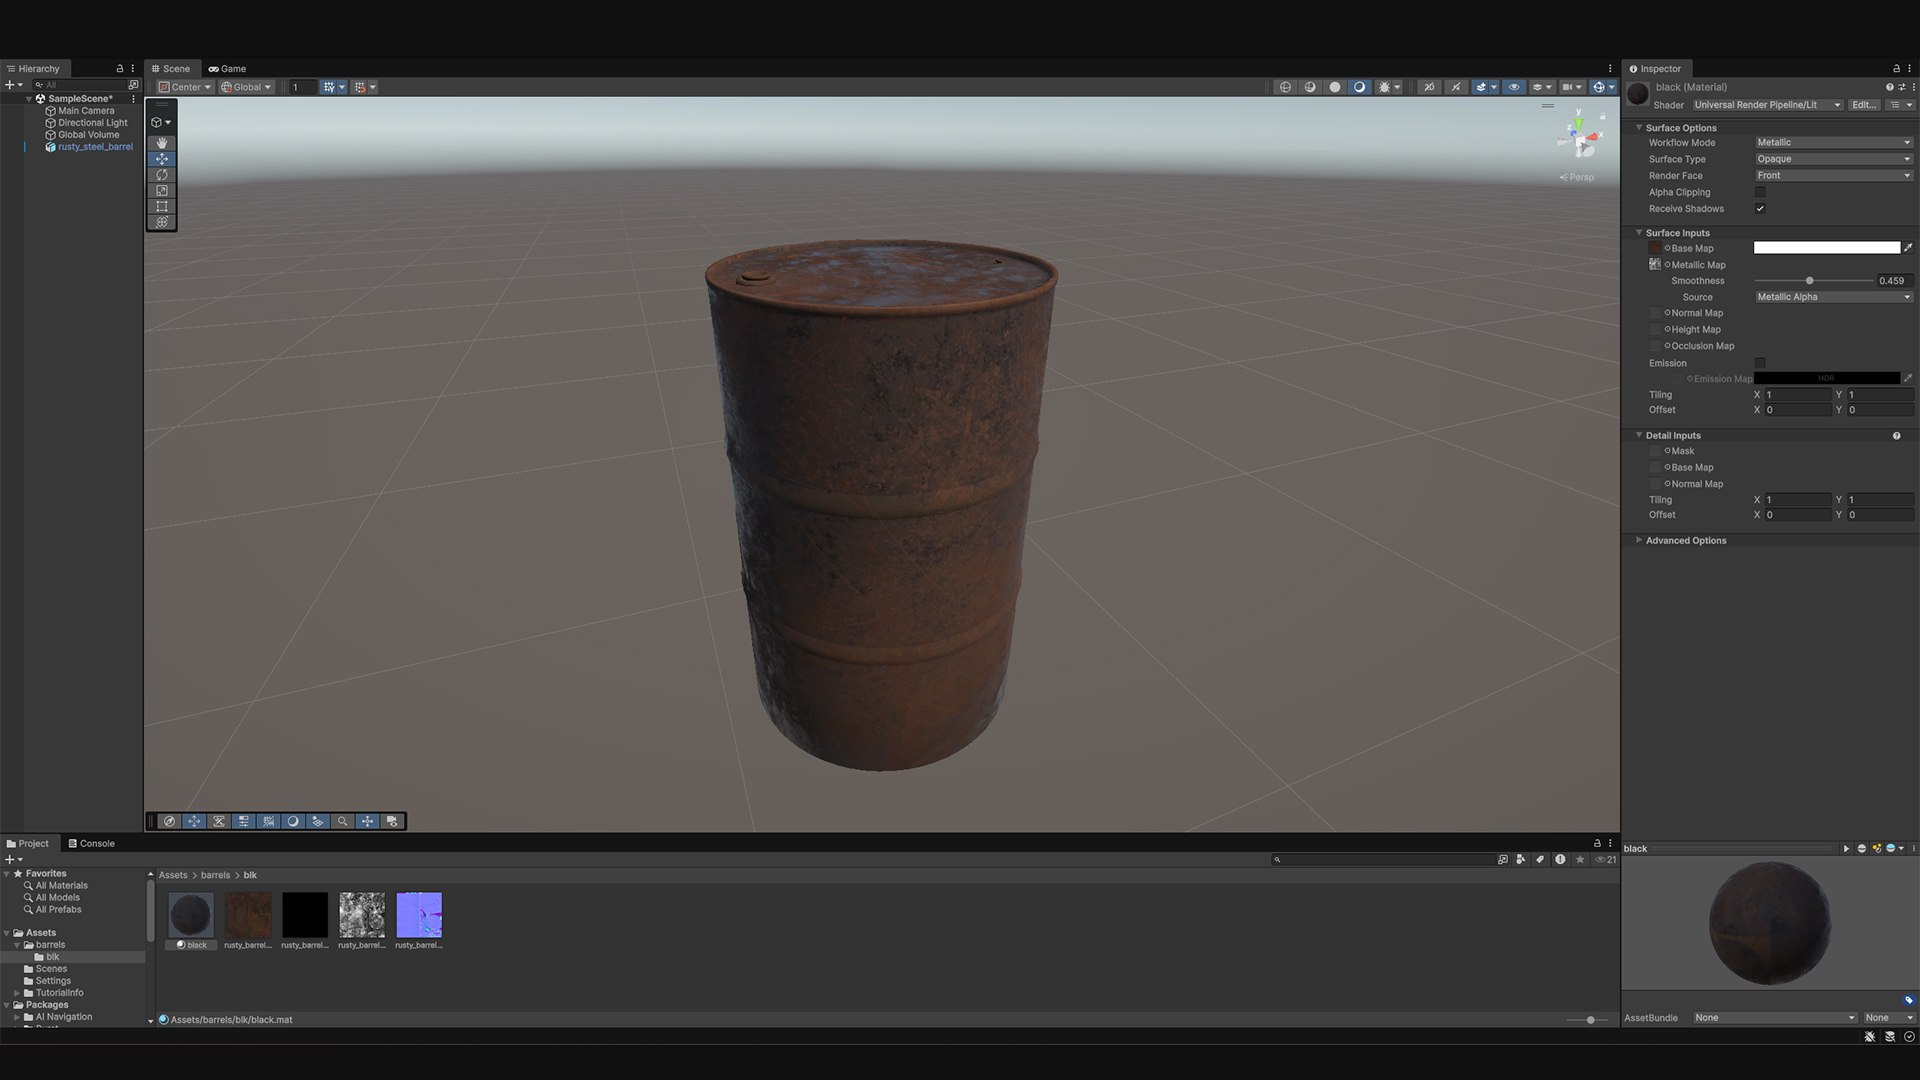
Task: Open the barrels folder in Project tree
Action: click(50, 945)
